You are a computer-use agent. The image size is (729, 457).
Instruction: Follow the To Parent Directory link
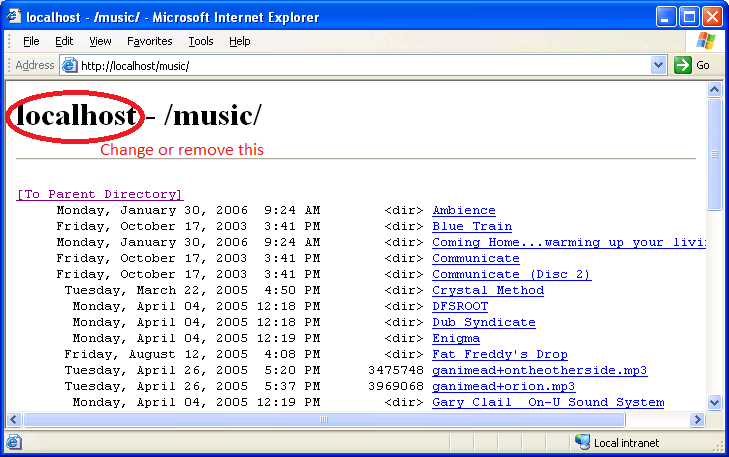[x=99, y=194]
